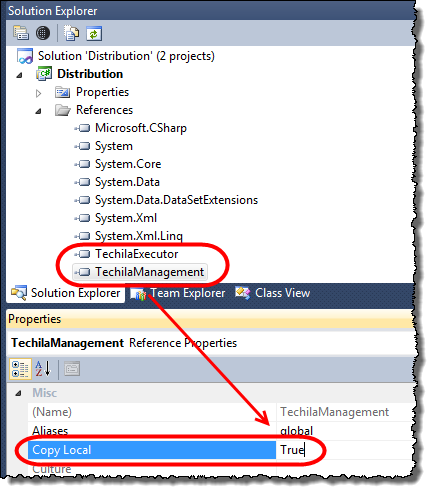This screenshot has height=495, width=434.
Task: Click the Properties panel title bar
Action: coord(210,319)
